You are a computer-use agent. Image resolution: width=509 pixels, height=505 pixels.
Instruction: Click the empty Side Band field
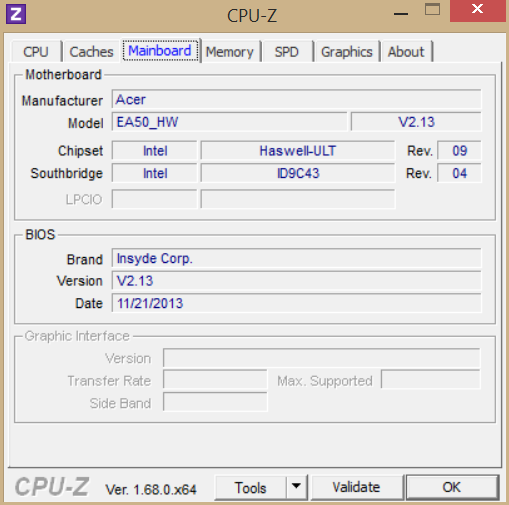tap(215, 402)
